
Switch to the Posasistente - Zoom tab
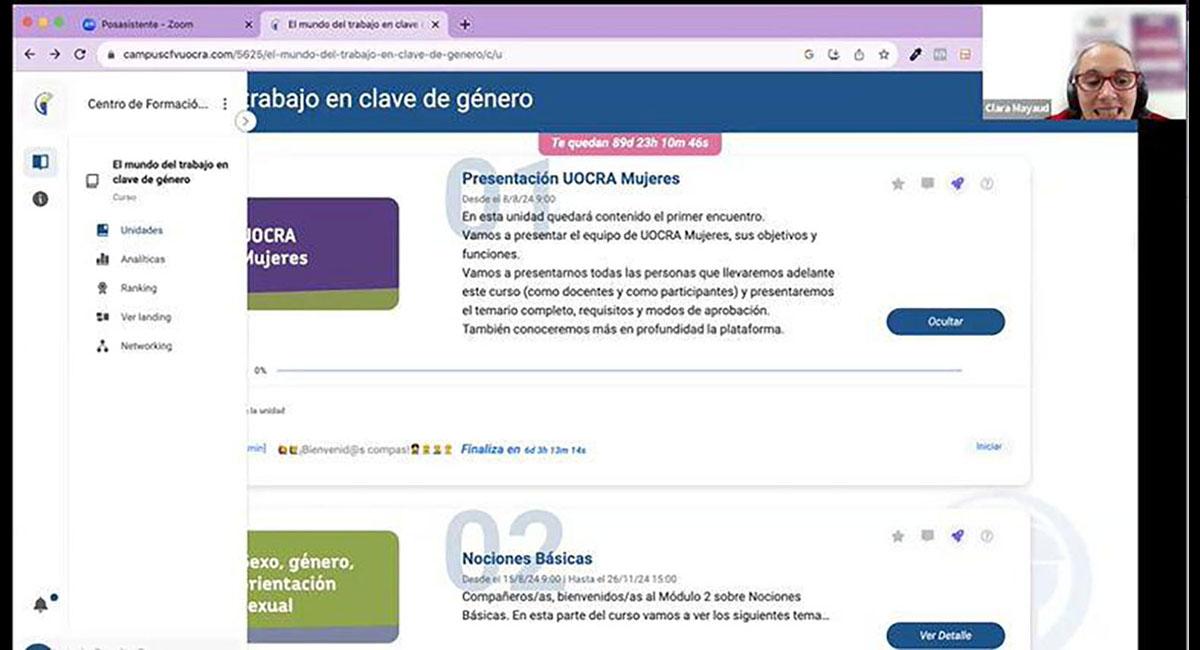pyautogui.click(x=167, y=24)
